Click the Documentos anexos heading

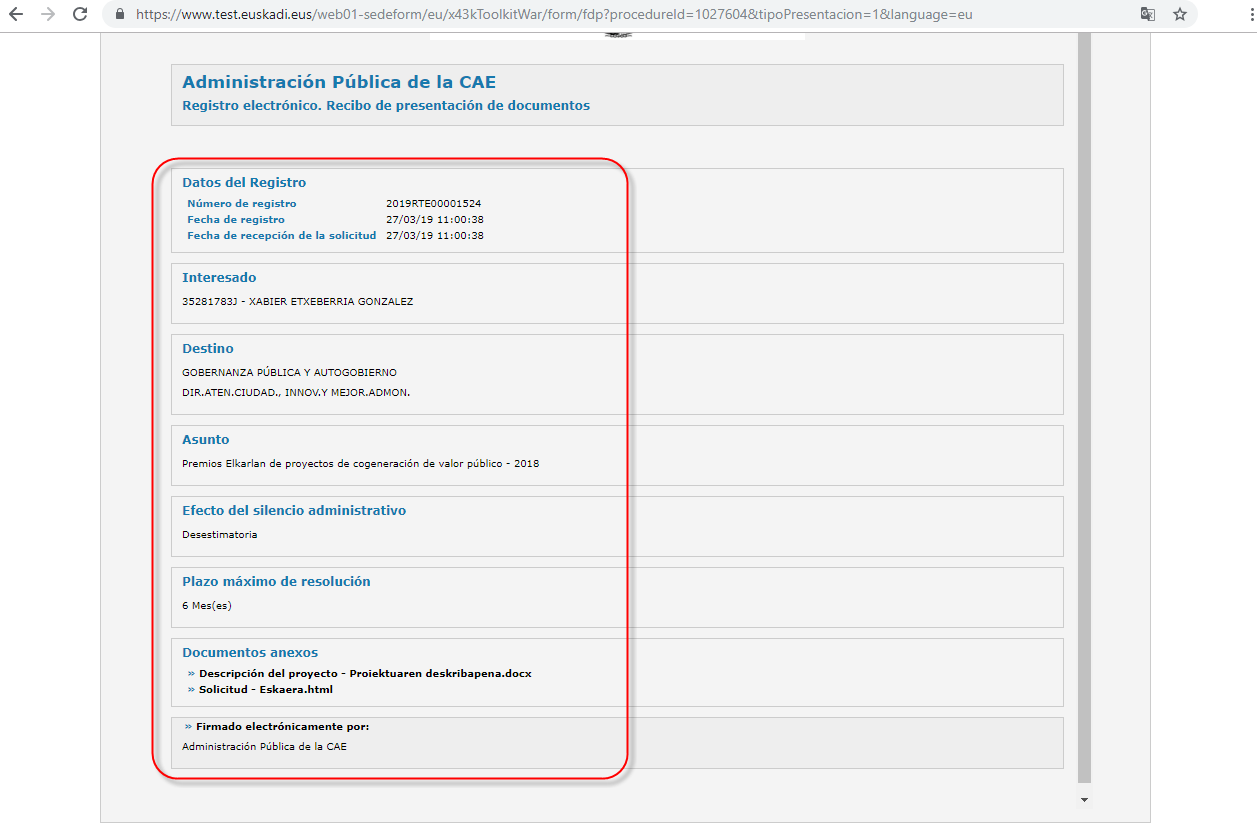point(250,653)
